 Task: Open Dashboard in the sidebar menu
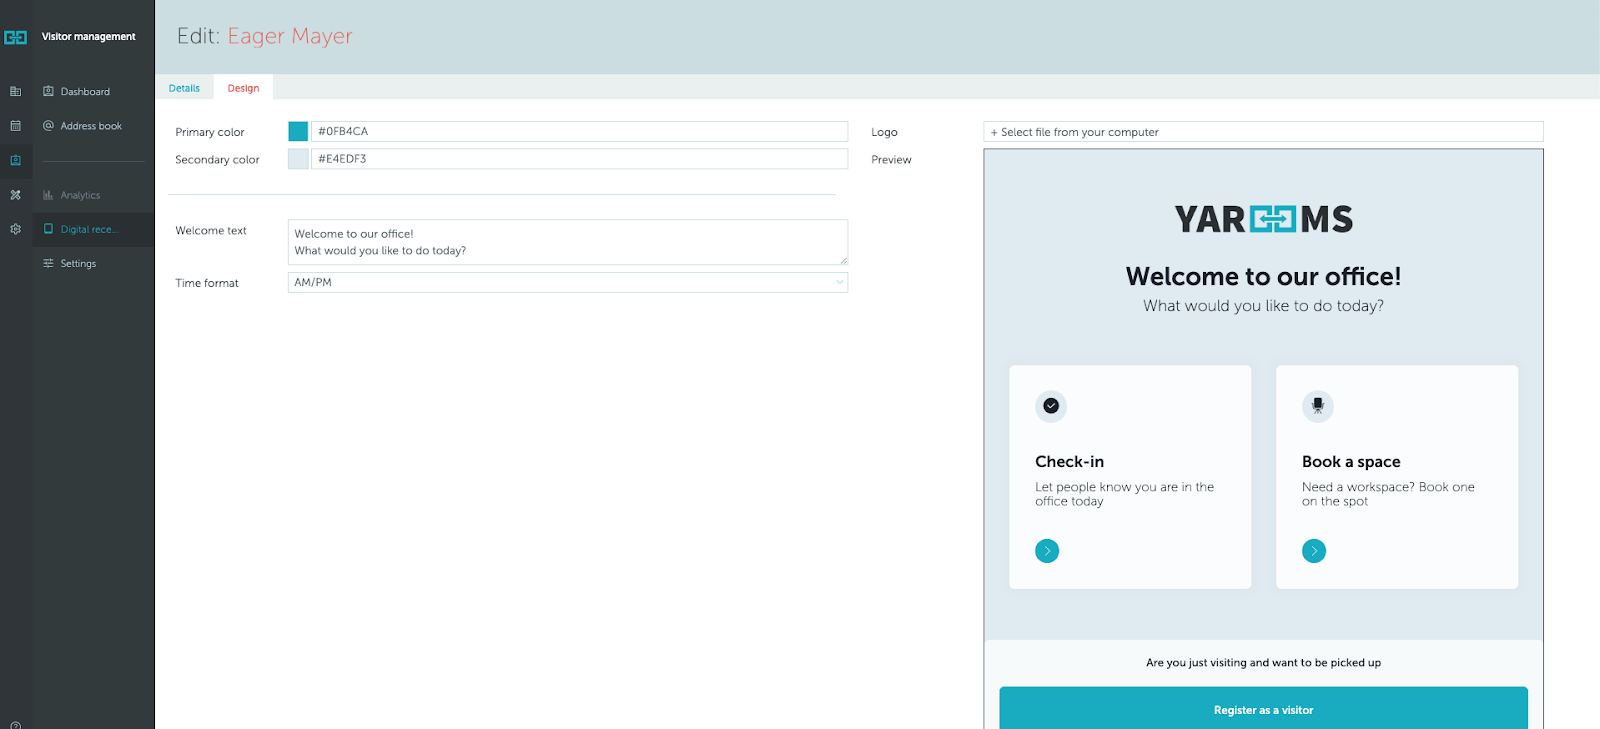point(85,92)
